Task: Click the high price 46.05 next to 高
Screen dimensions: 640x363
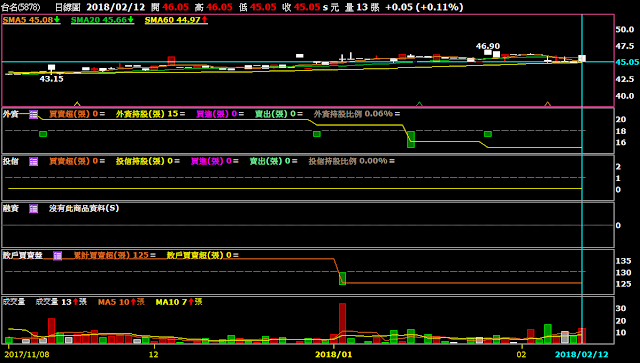Action: (219, 7)
